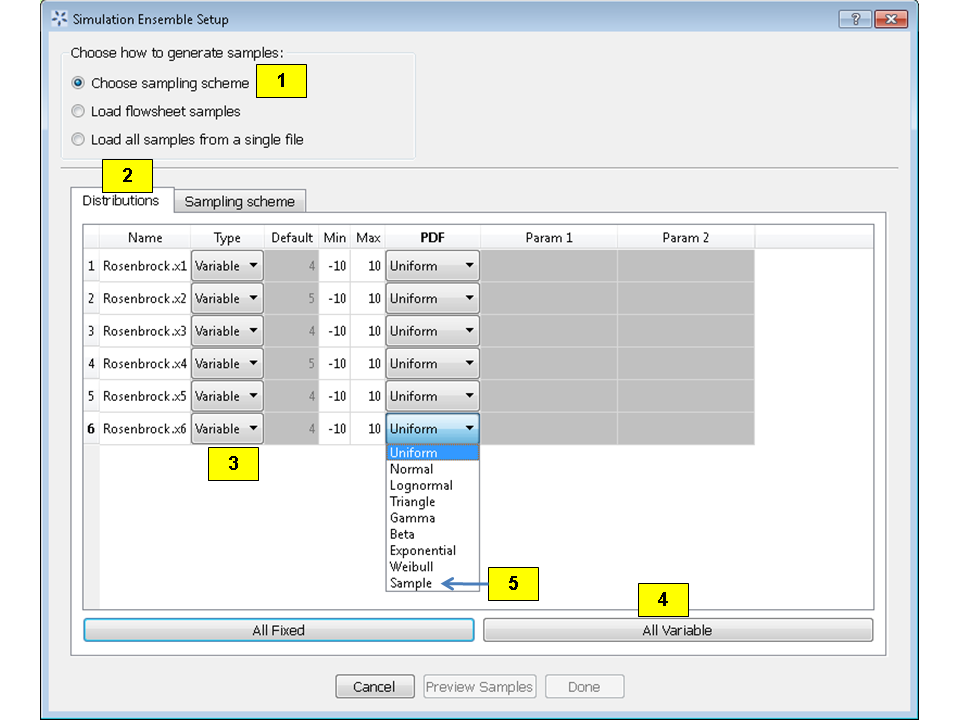Select Sample at the bottom of the list
The height and width of the screenshot is (720, 960).
coord(411,583)
